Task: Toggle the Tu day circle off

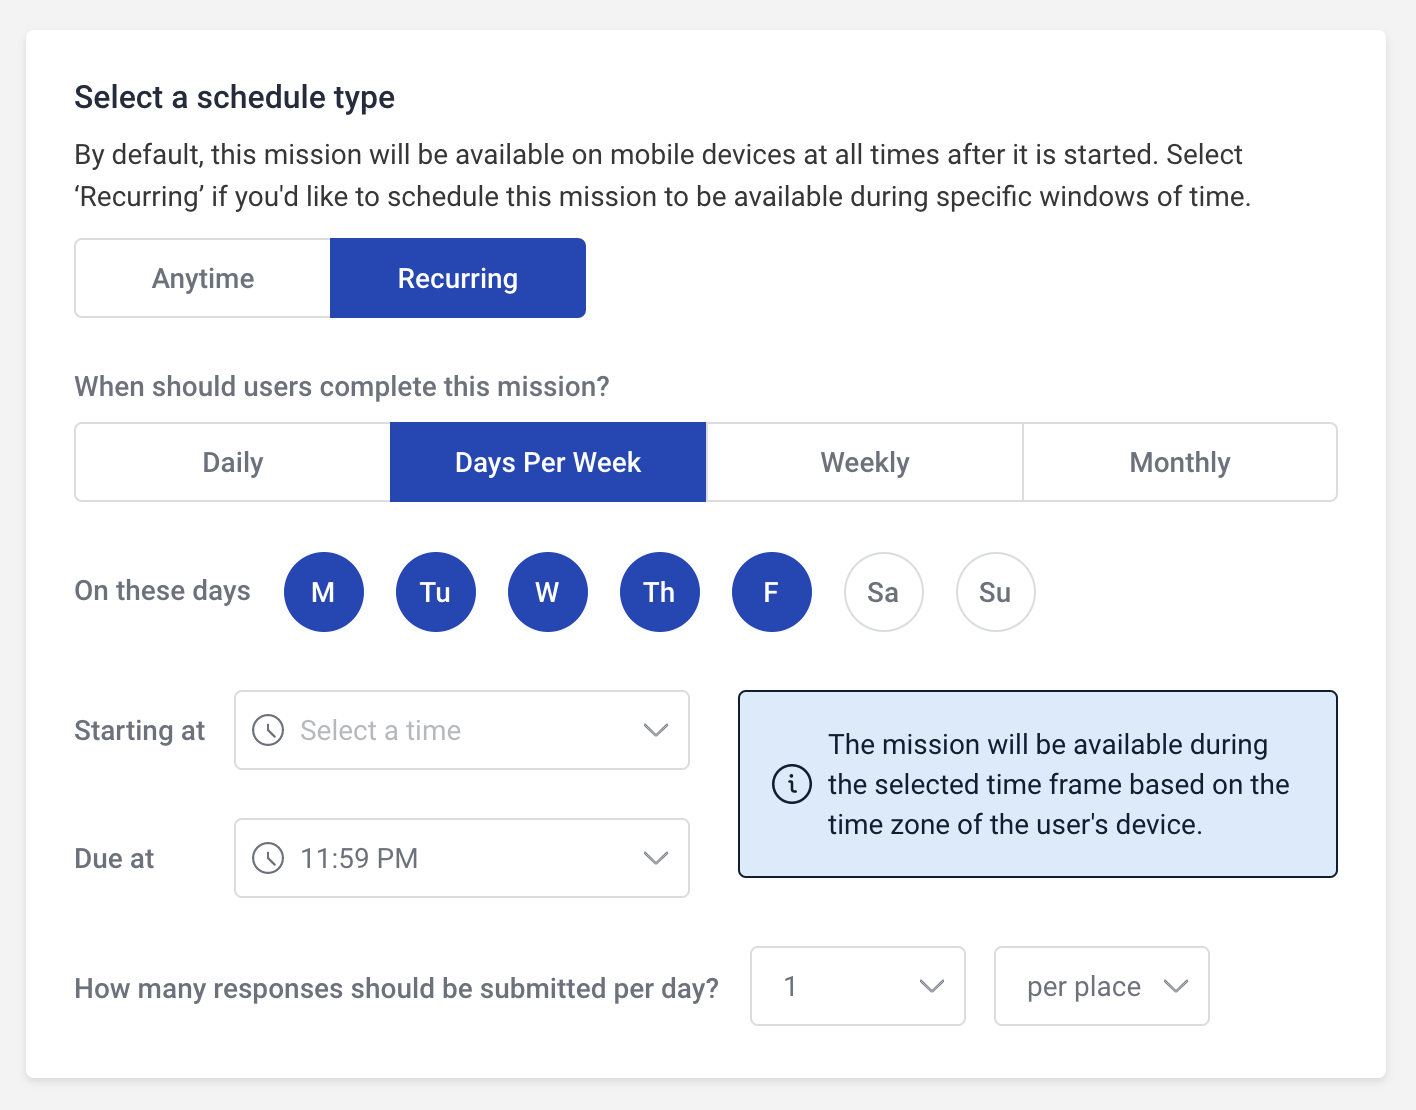Action: click(435, 592)
